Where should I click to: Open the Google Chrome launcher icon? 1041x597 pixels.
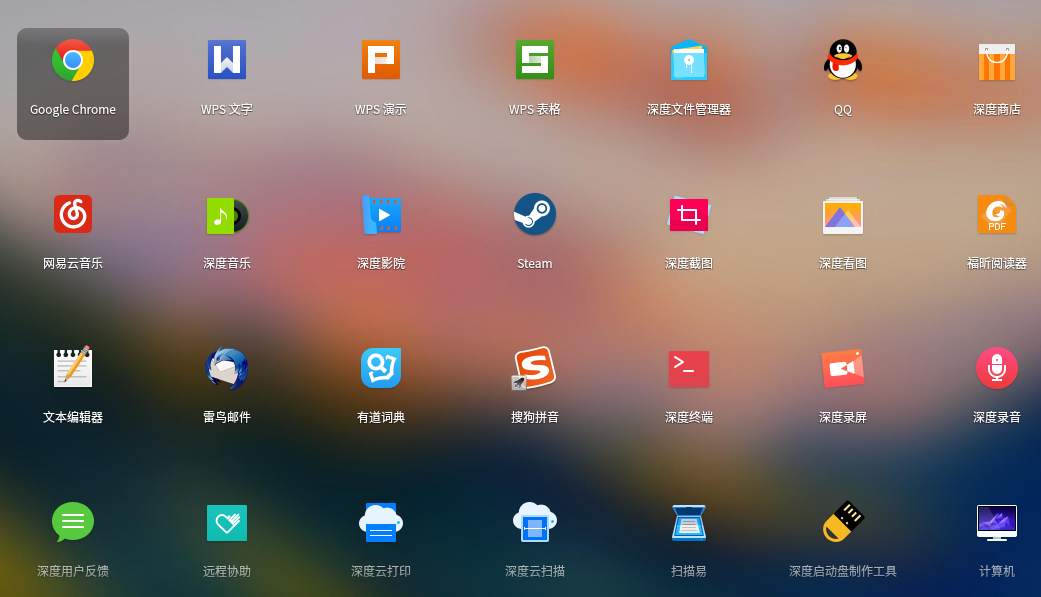pyautogui.click(x=73, y=60)
